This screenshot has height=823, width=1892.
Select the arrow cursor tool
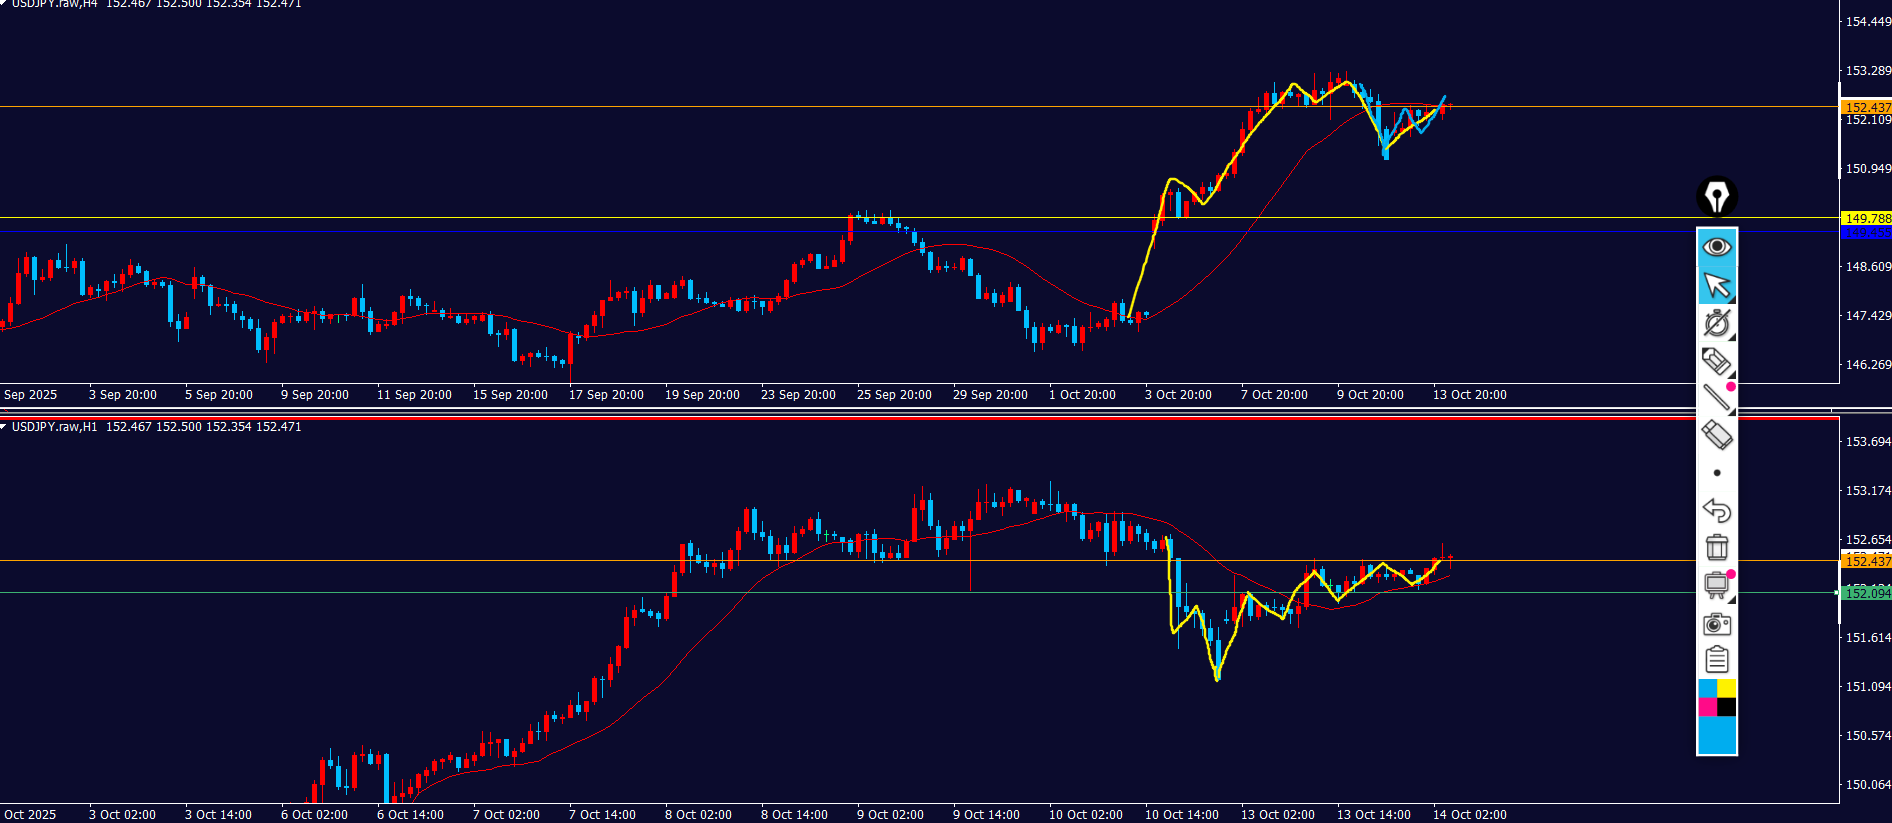tap(1717, 285)
